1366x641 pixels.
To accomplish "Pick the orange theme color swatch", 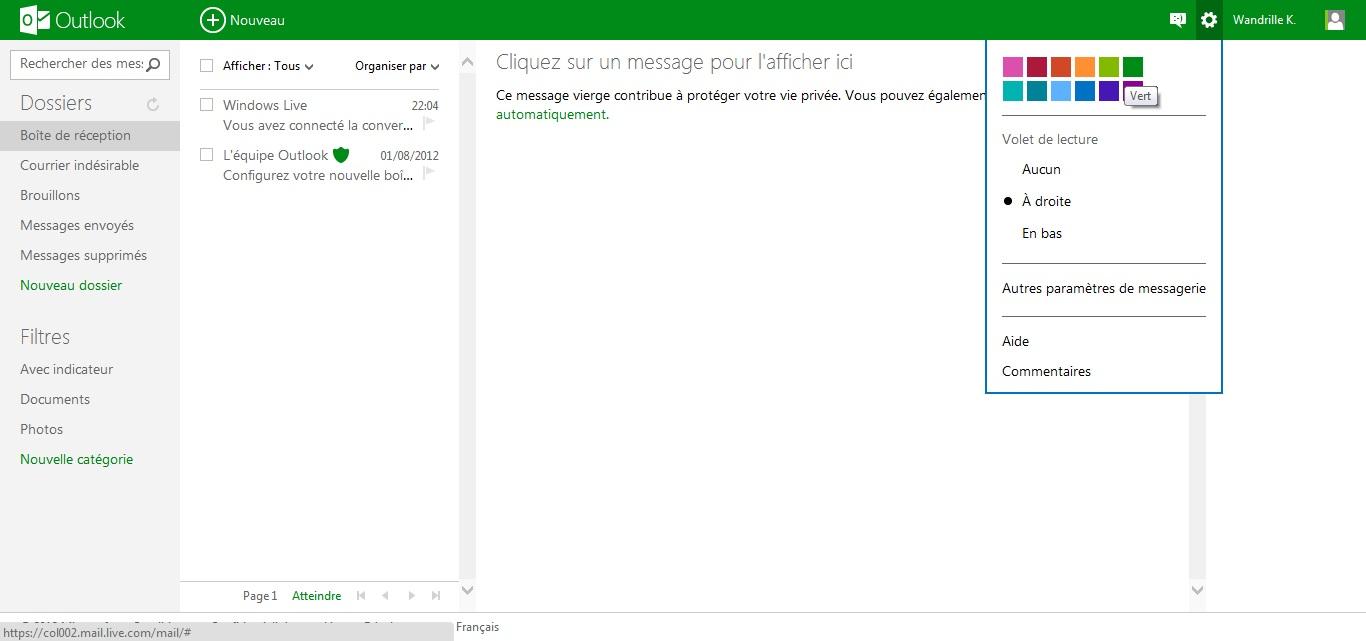I will 1085,67.
